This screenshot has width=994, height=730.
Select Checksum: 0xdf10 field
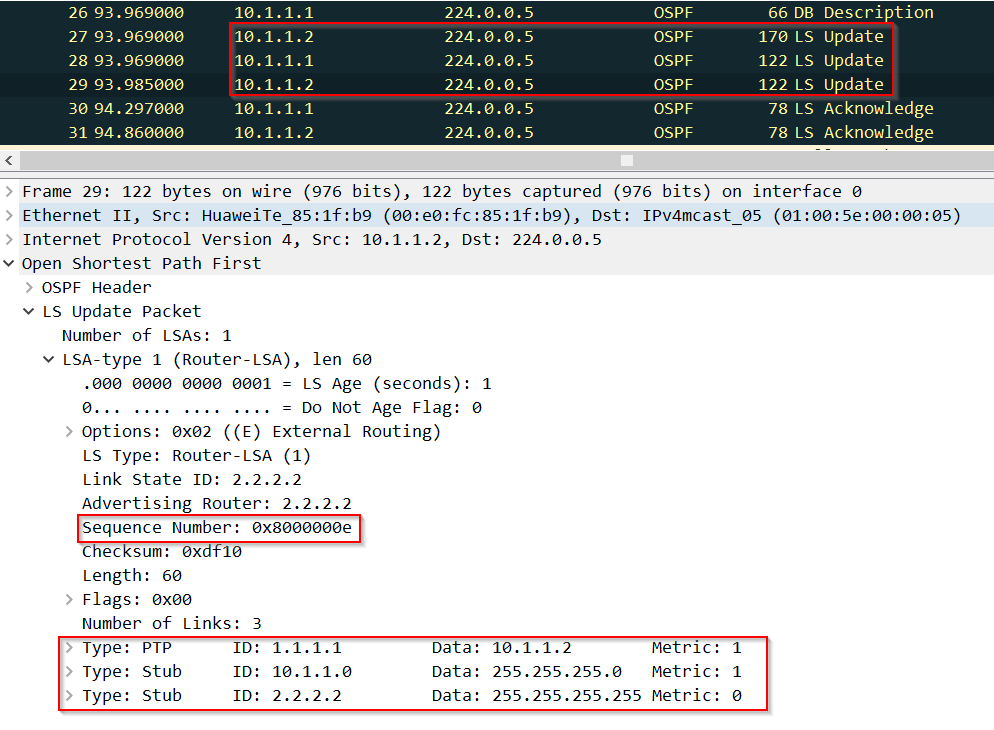coord(162,552)
